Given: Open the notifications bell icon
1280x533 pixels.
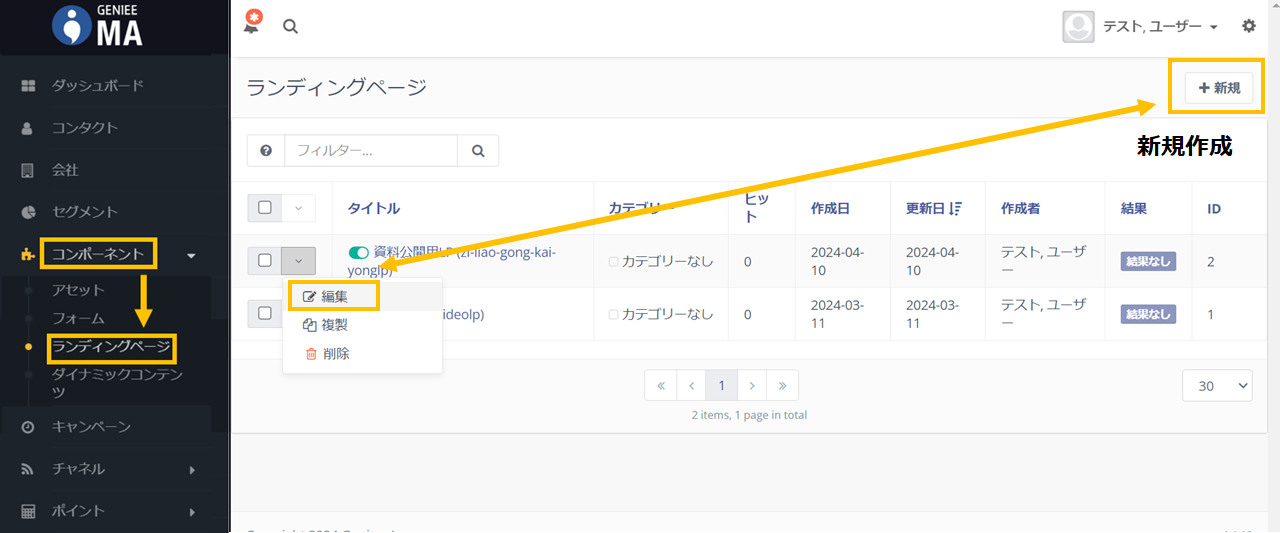Looking at the screenshot, I should [252, 25].
